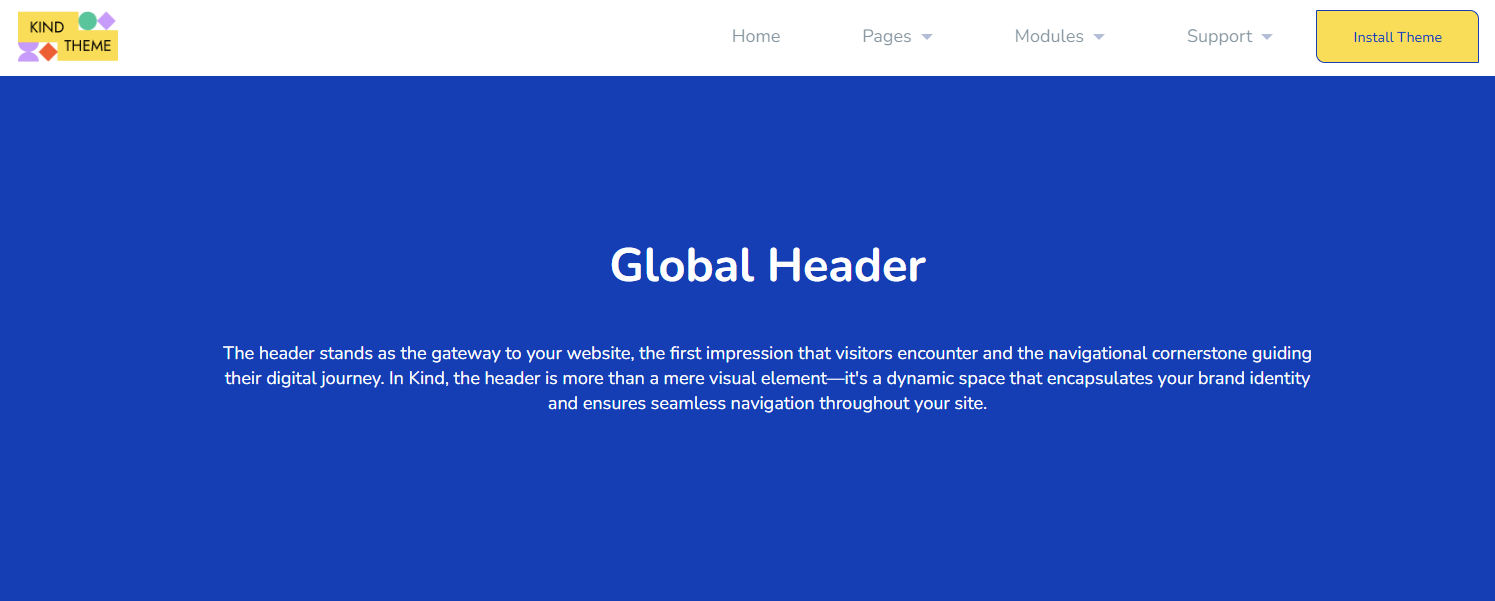Expand the Support dropdown arrow
Image resolution: width=1495 pixels, height=601 pixels.
coord(1267,37)
